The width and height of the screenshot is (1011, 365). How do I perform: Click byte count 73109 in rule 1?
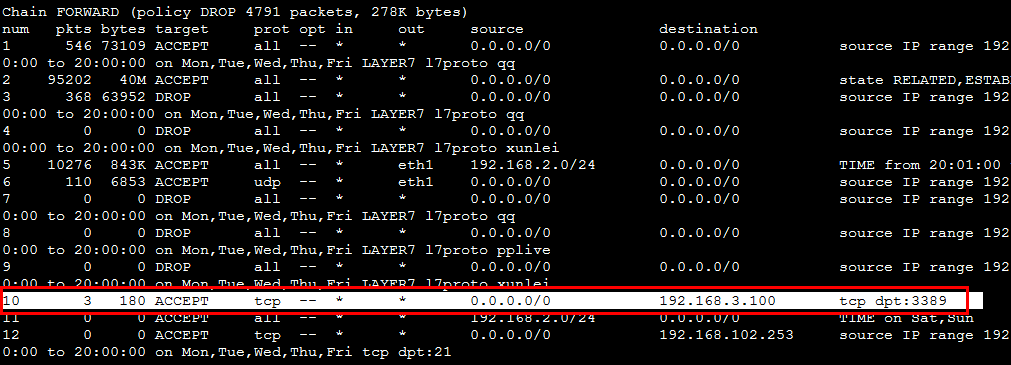123,46
